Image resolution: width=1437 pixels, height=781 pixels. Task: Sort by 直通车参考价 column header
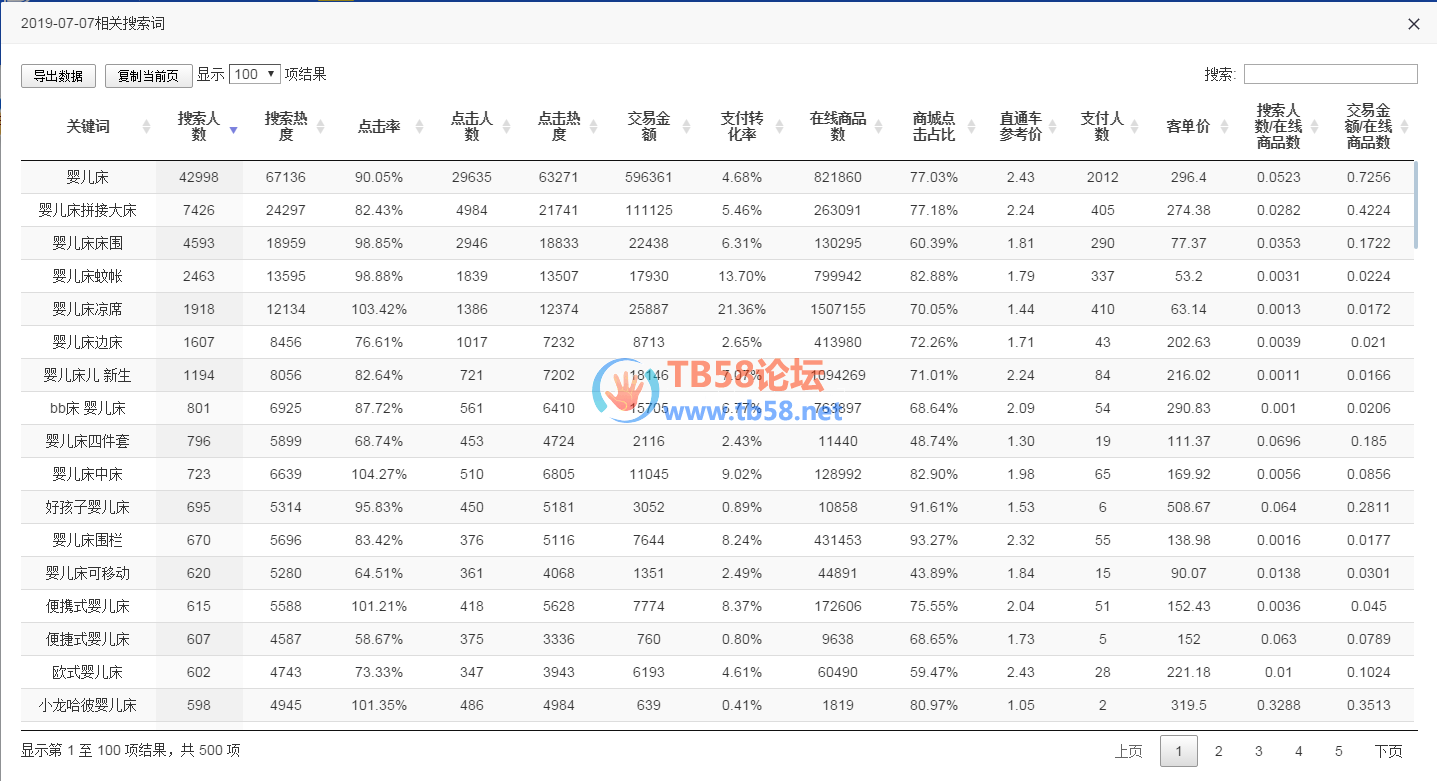pyautogui.click(x=1020, y=127)
